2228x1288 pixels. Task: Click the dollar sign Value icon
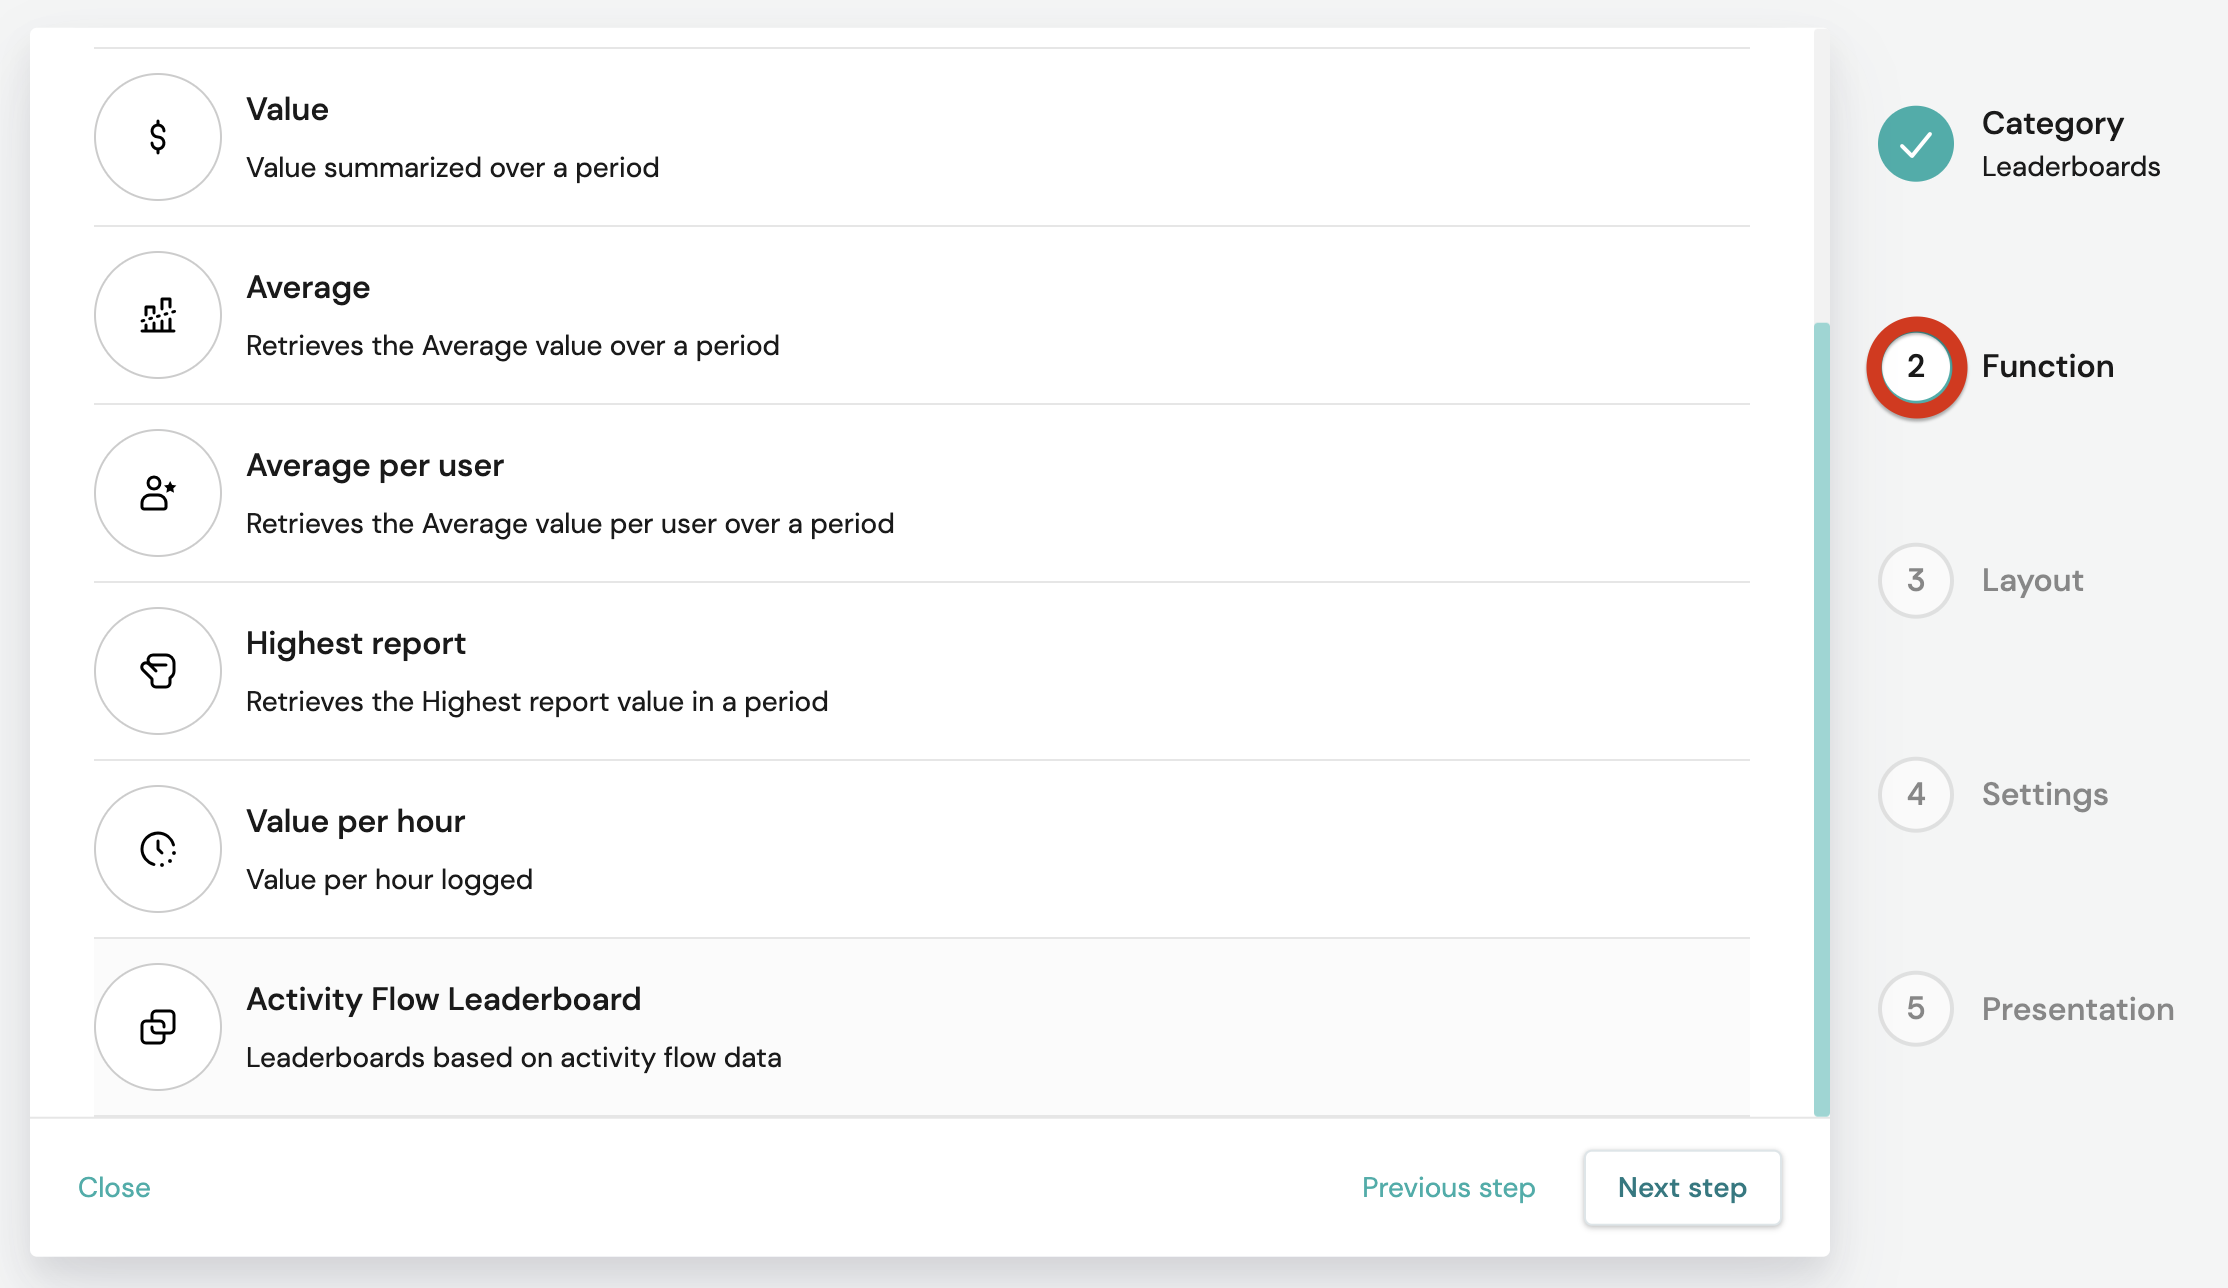click(158, 137)
